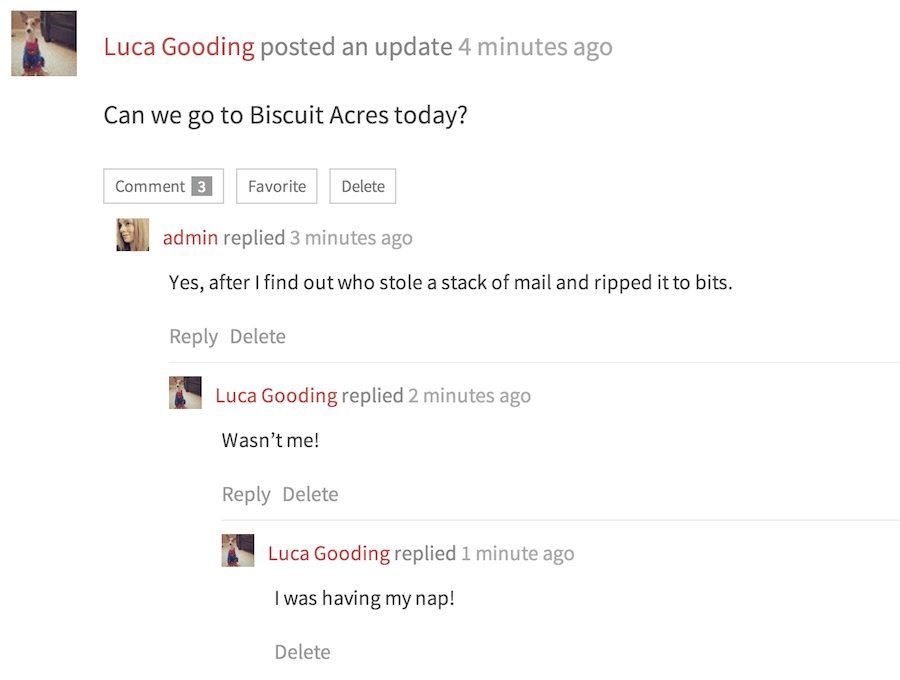The image size is (900, 680).
Task: Click Luca's avatar beside the 'Wasn't me!' reply
Action: coord(186,393)
